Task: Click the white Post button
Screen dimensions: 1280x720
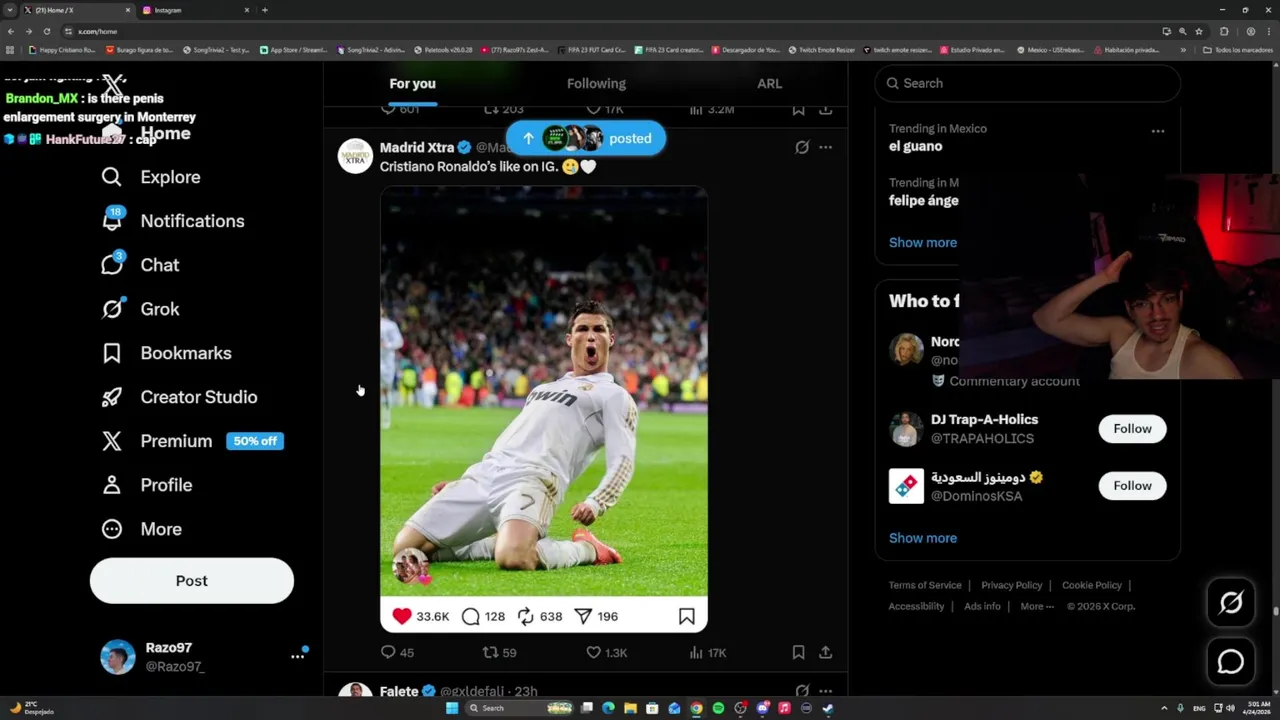Action: coord(192,581)
